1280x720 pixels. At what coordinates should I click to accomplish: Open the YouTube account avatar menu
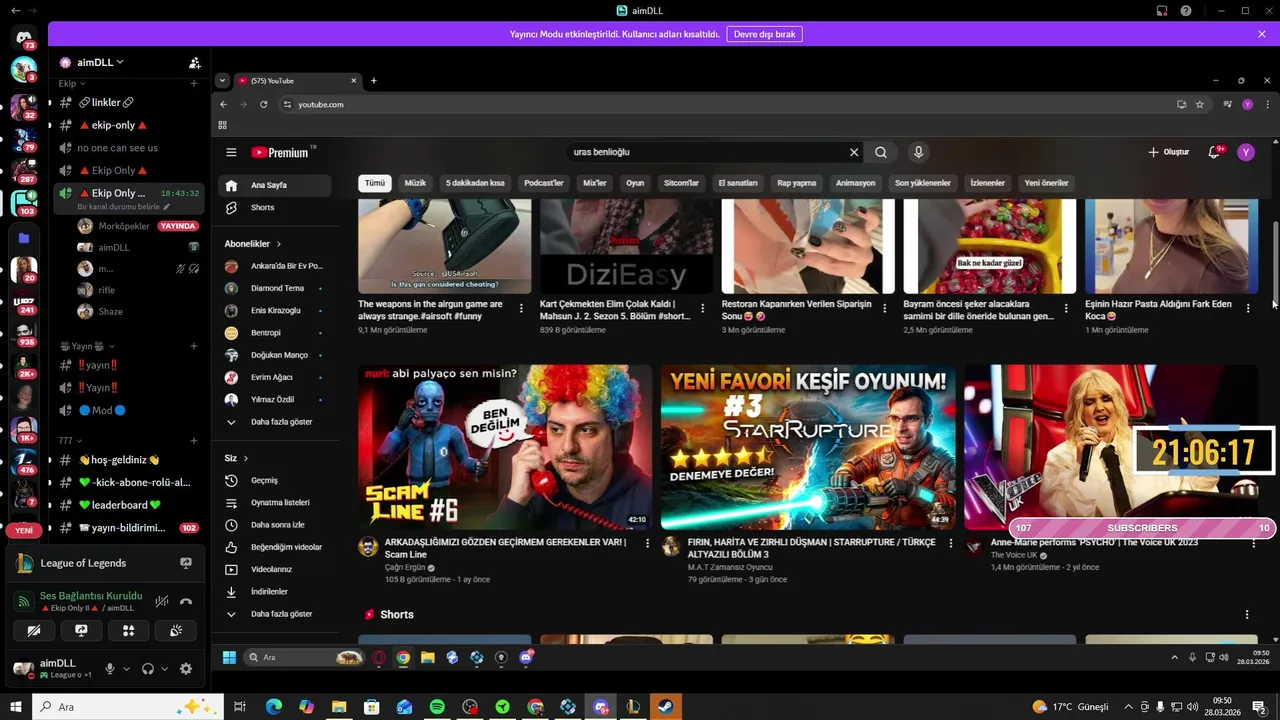pos(1245,152)
